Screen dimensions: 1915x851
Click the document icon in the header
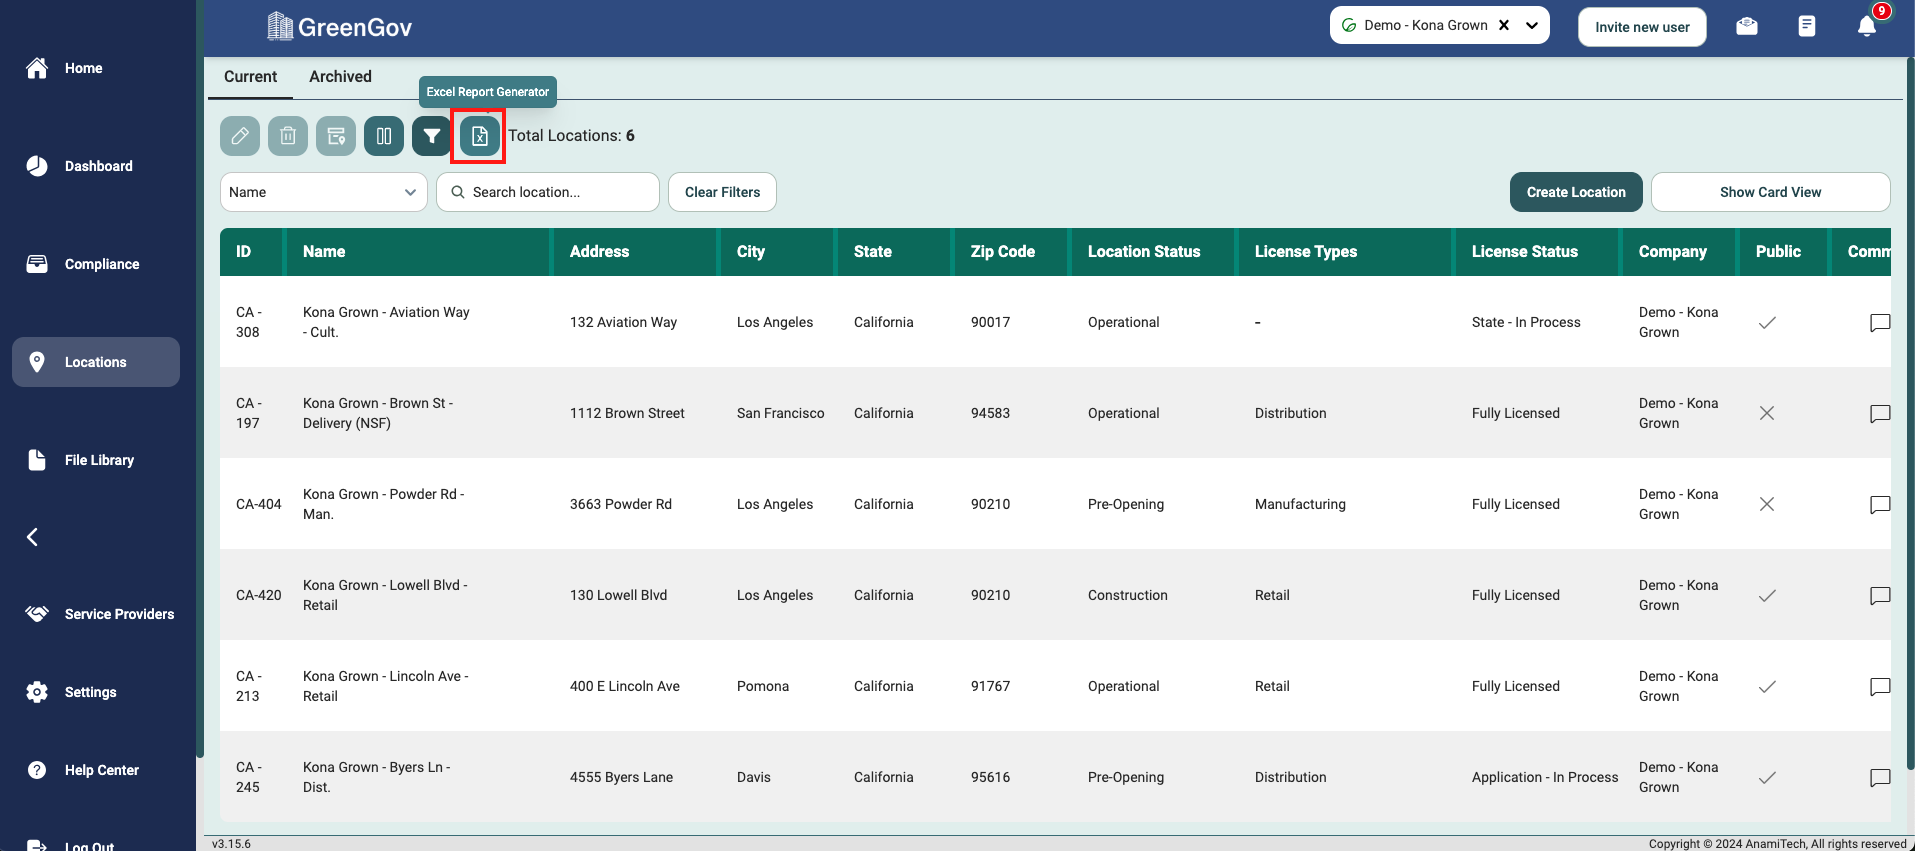tap(1806, 27)
